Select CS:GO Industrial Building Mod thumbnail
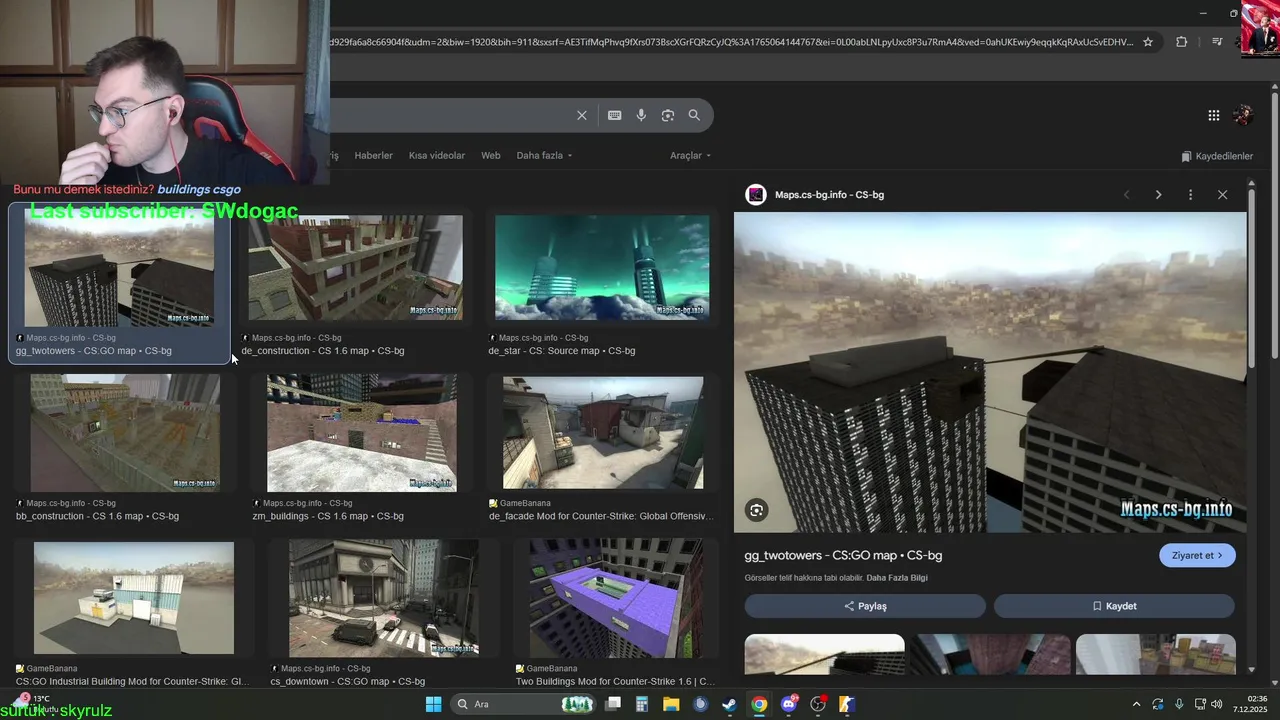The image size is (1280, 720). [134, 598]
